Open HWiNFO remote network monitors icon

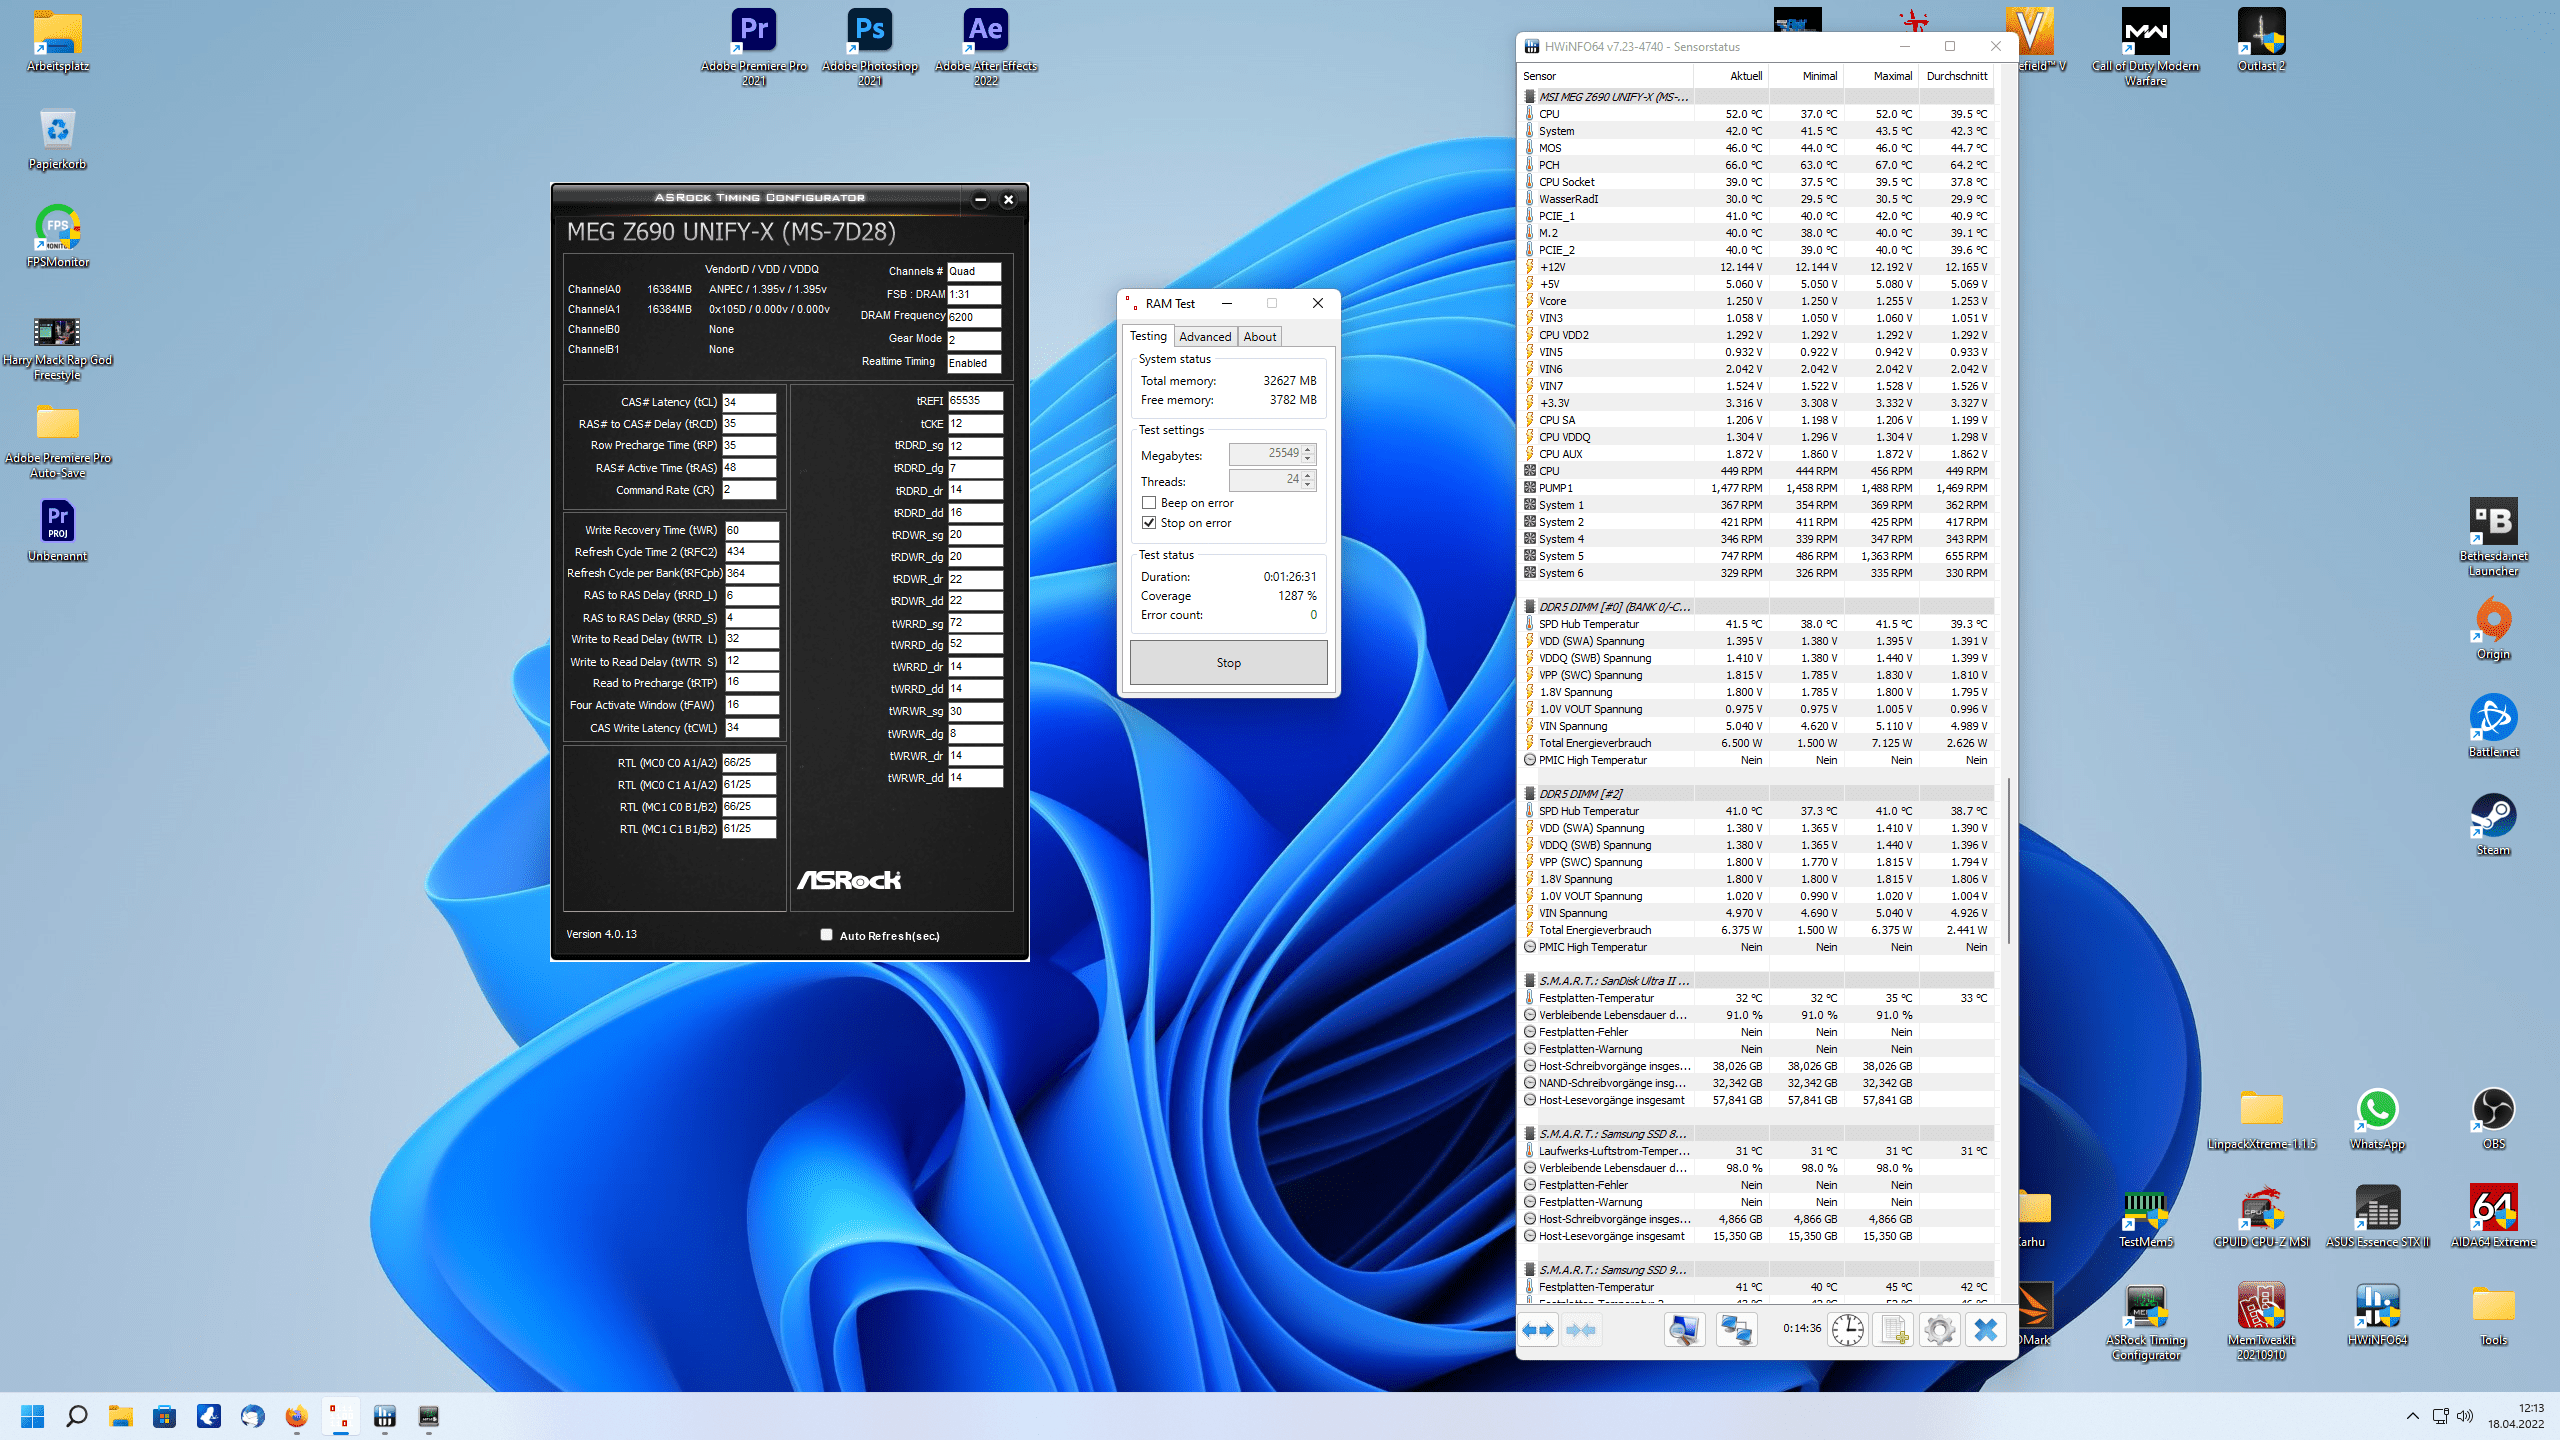point(1736,1330)
